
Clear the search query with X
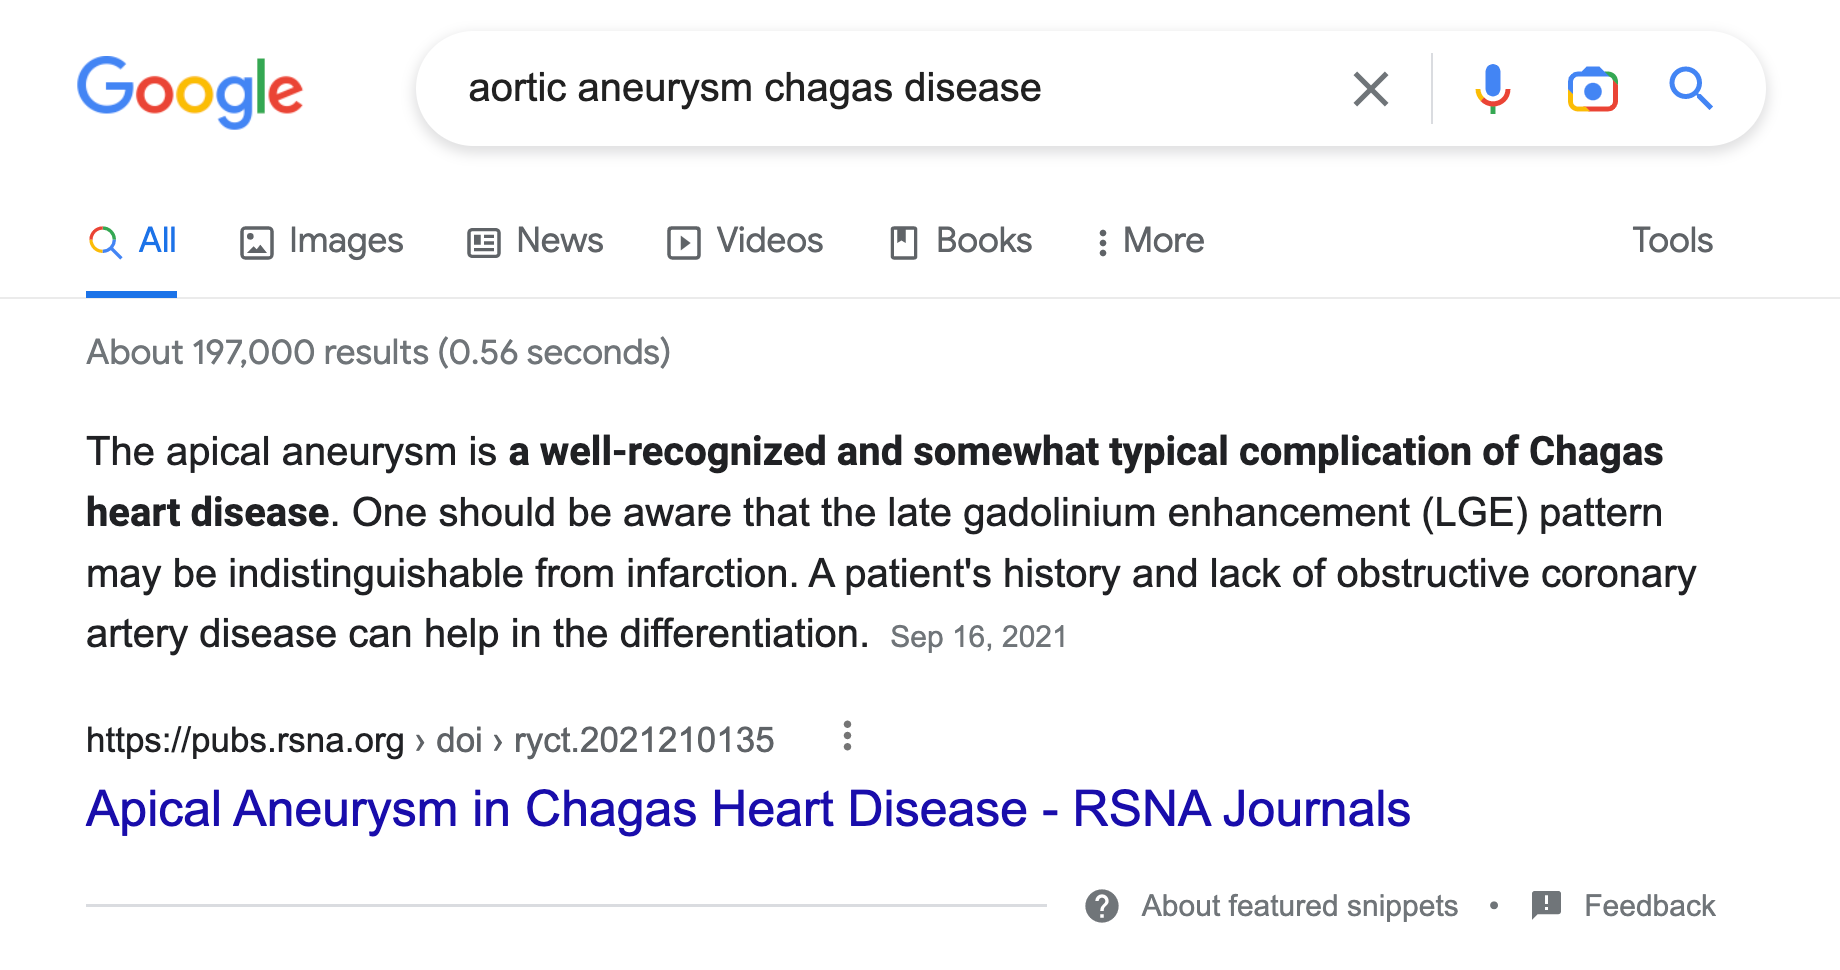(x=1370, y=89)
